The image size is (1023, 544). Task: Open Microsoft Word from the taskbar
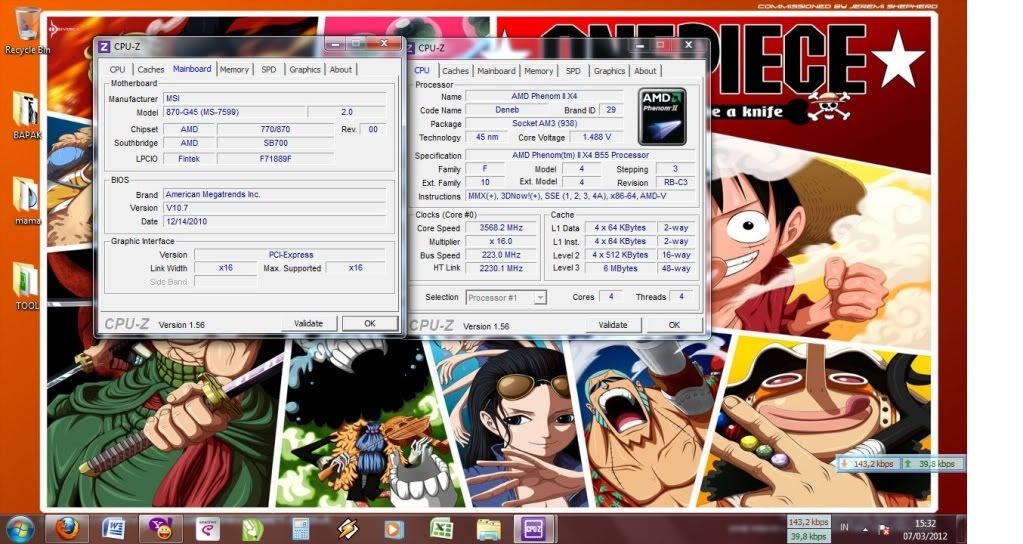pyautogui.click(x=114, y=528)
